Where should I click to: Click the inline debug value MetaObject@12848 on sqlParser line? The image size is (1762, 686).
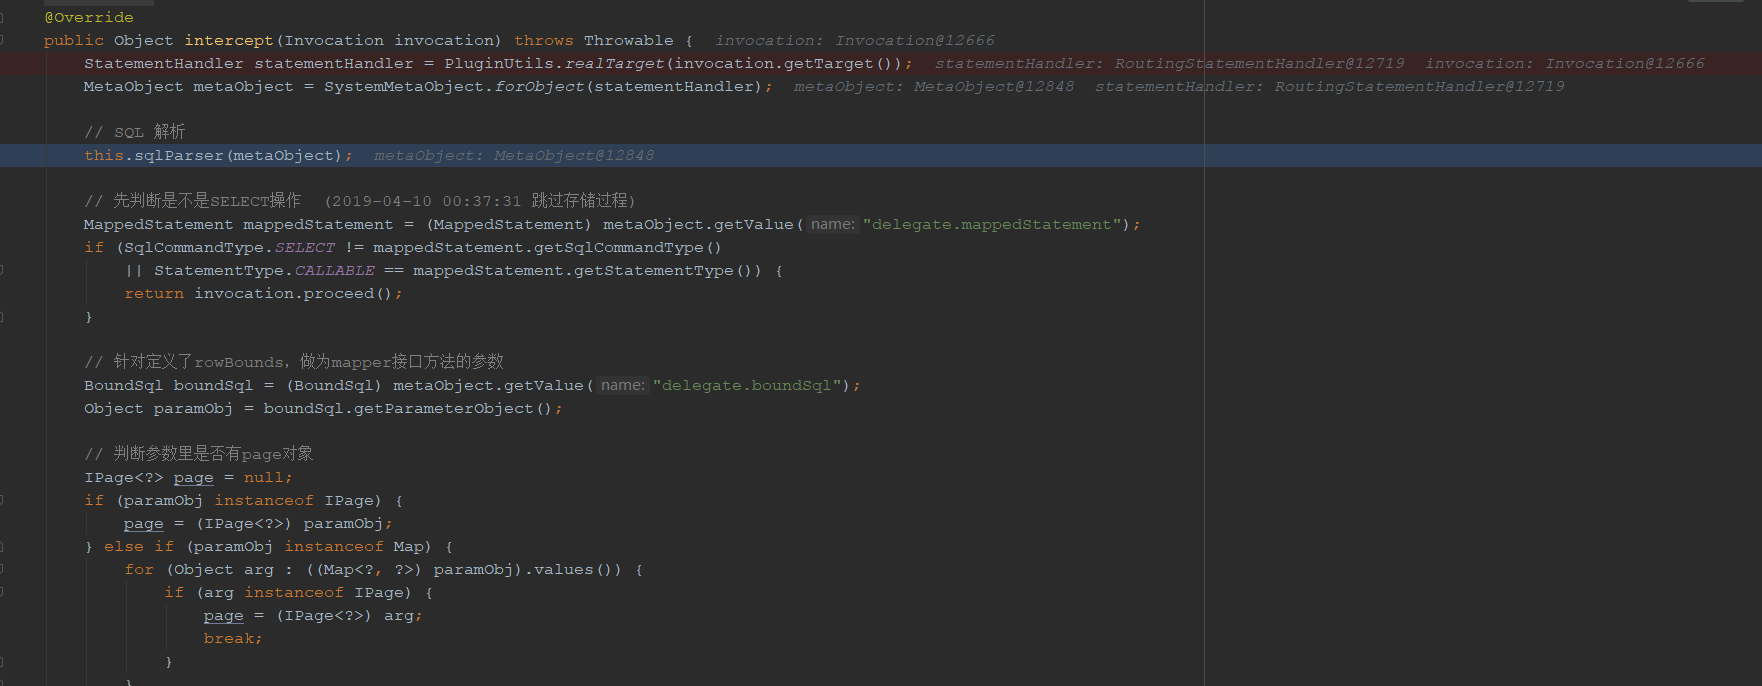click(573, 156)
